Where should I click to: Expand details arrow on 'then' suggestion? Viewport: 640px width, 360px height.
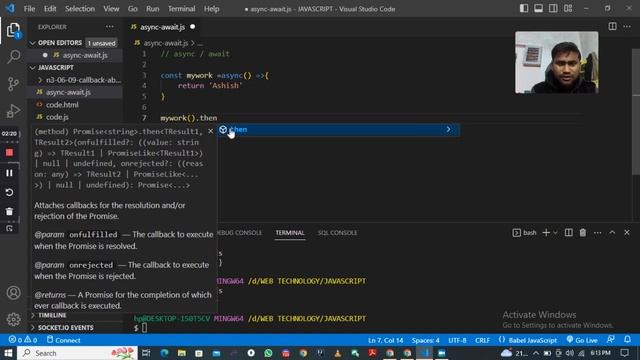coord(448,129)
